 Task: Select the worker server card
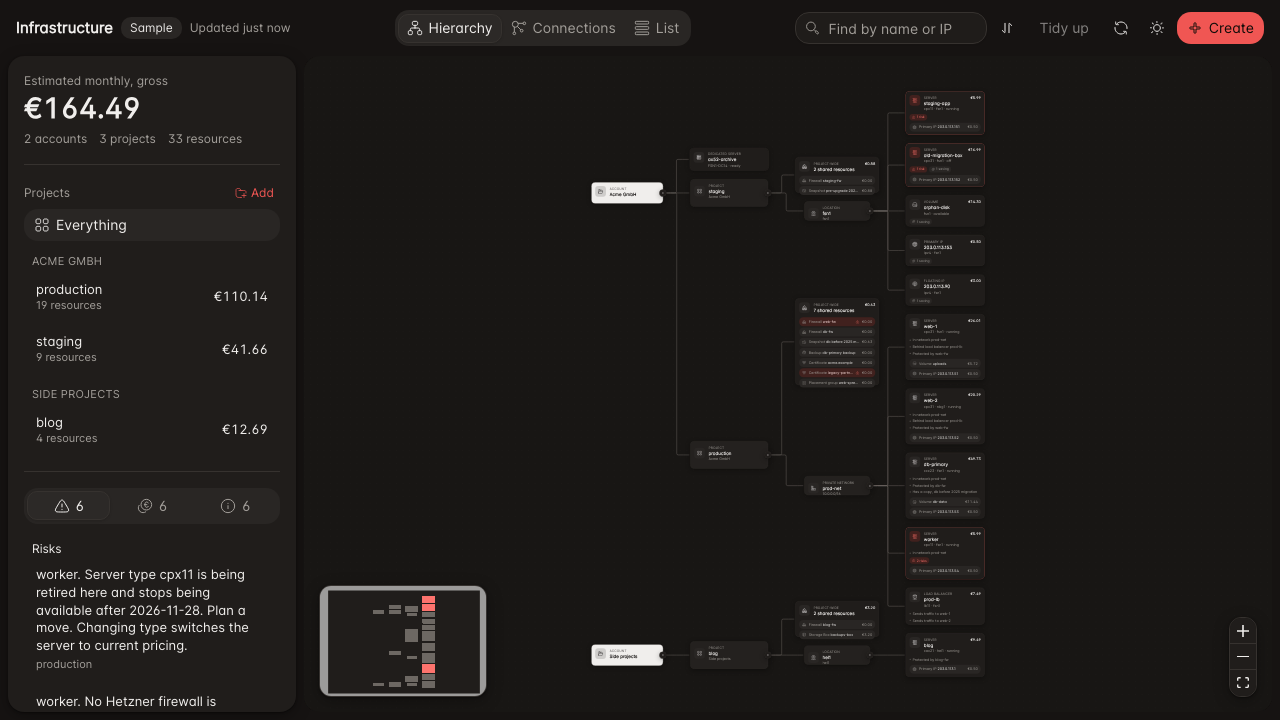(945, 553)
